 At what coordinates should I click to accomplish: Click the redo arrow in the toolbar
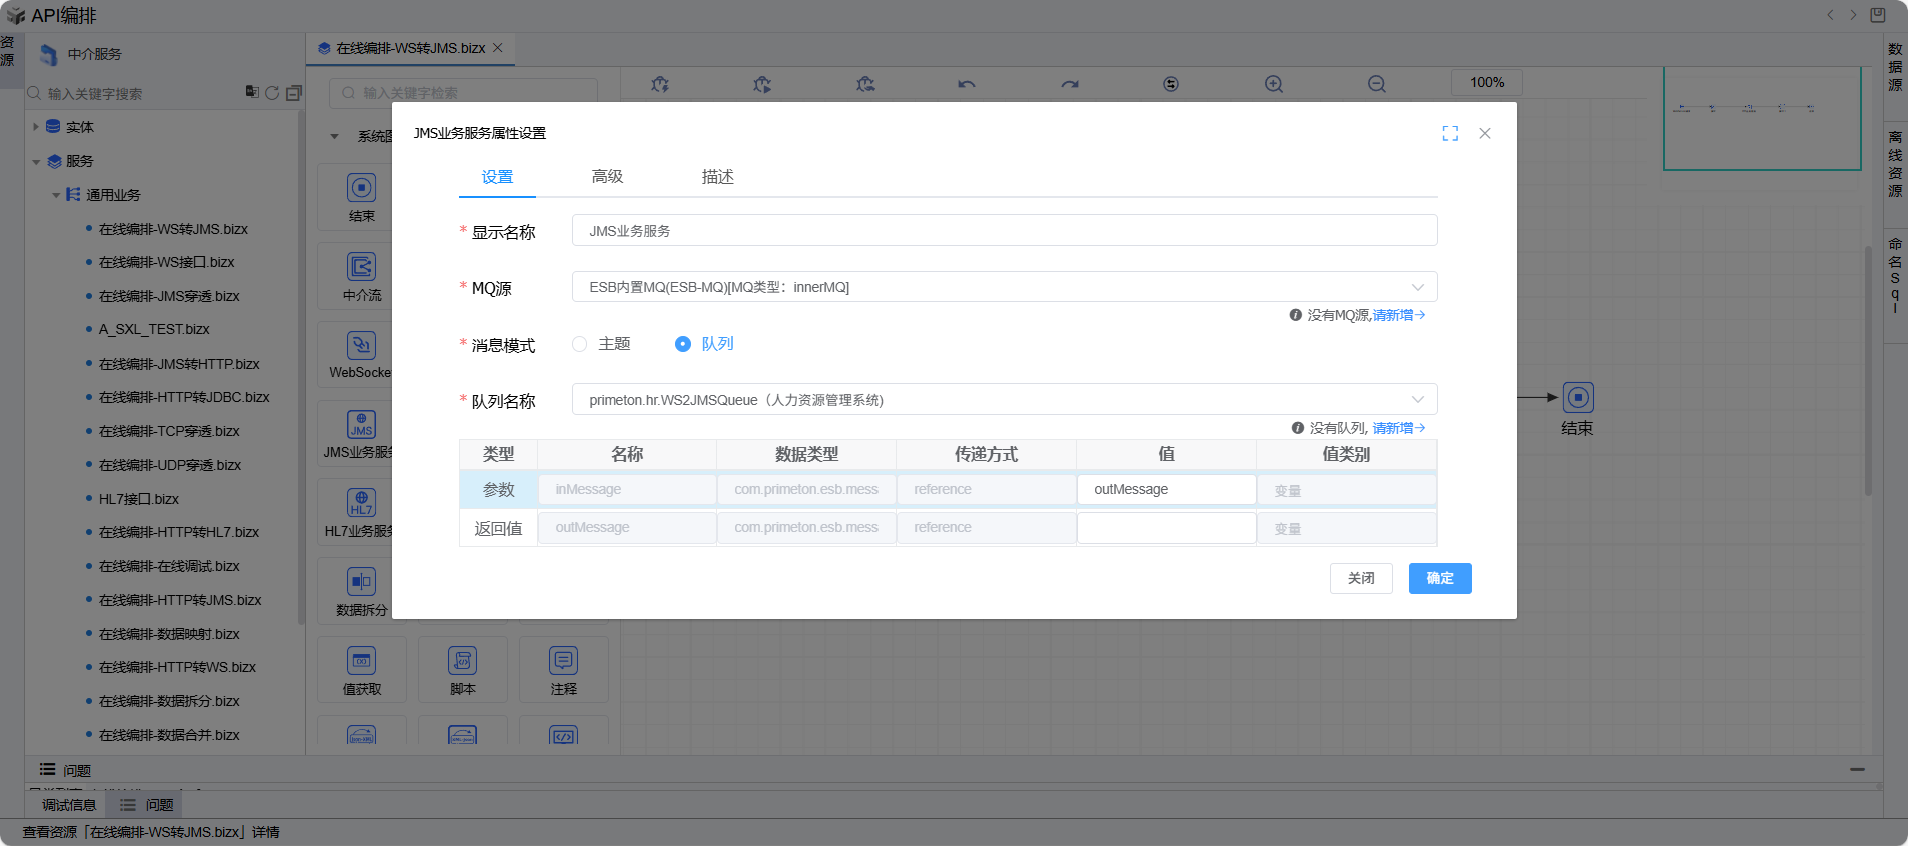[x=1069, y=85]
